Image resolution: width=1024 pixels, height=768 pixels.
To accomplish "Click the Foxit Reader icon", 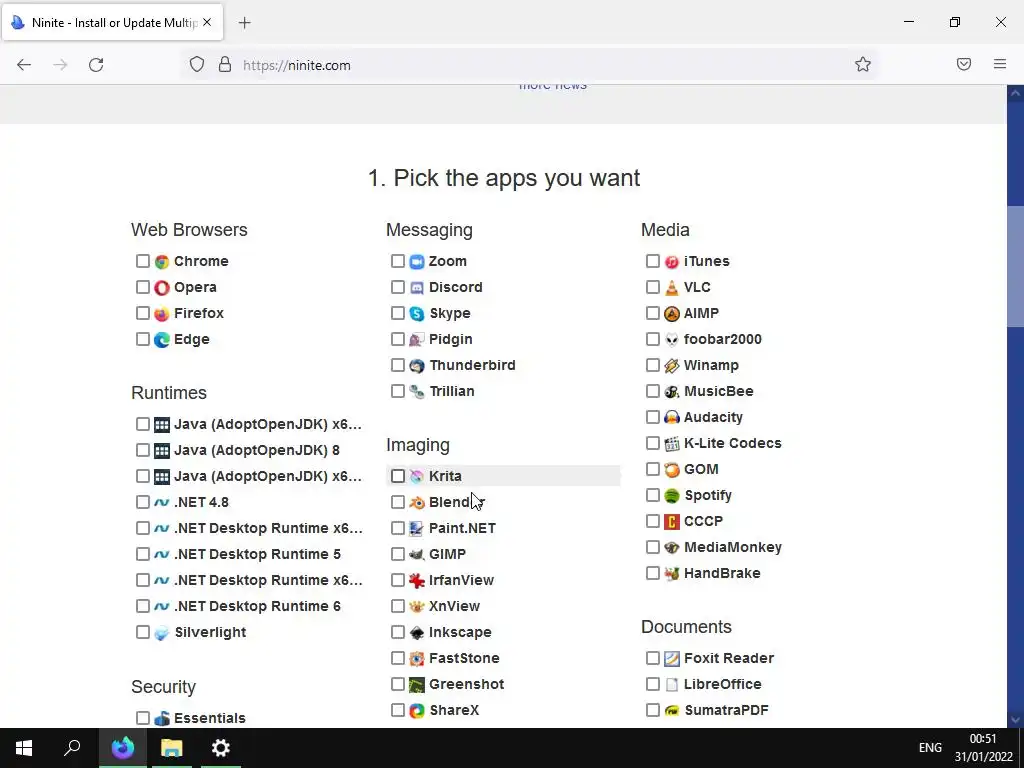I will pyautogui.click(x=671, y=658).
